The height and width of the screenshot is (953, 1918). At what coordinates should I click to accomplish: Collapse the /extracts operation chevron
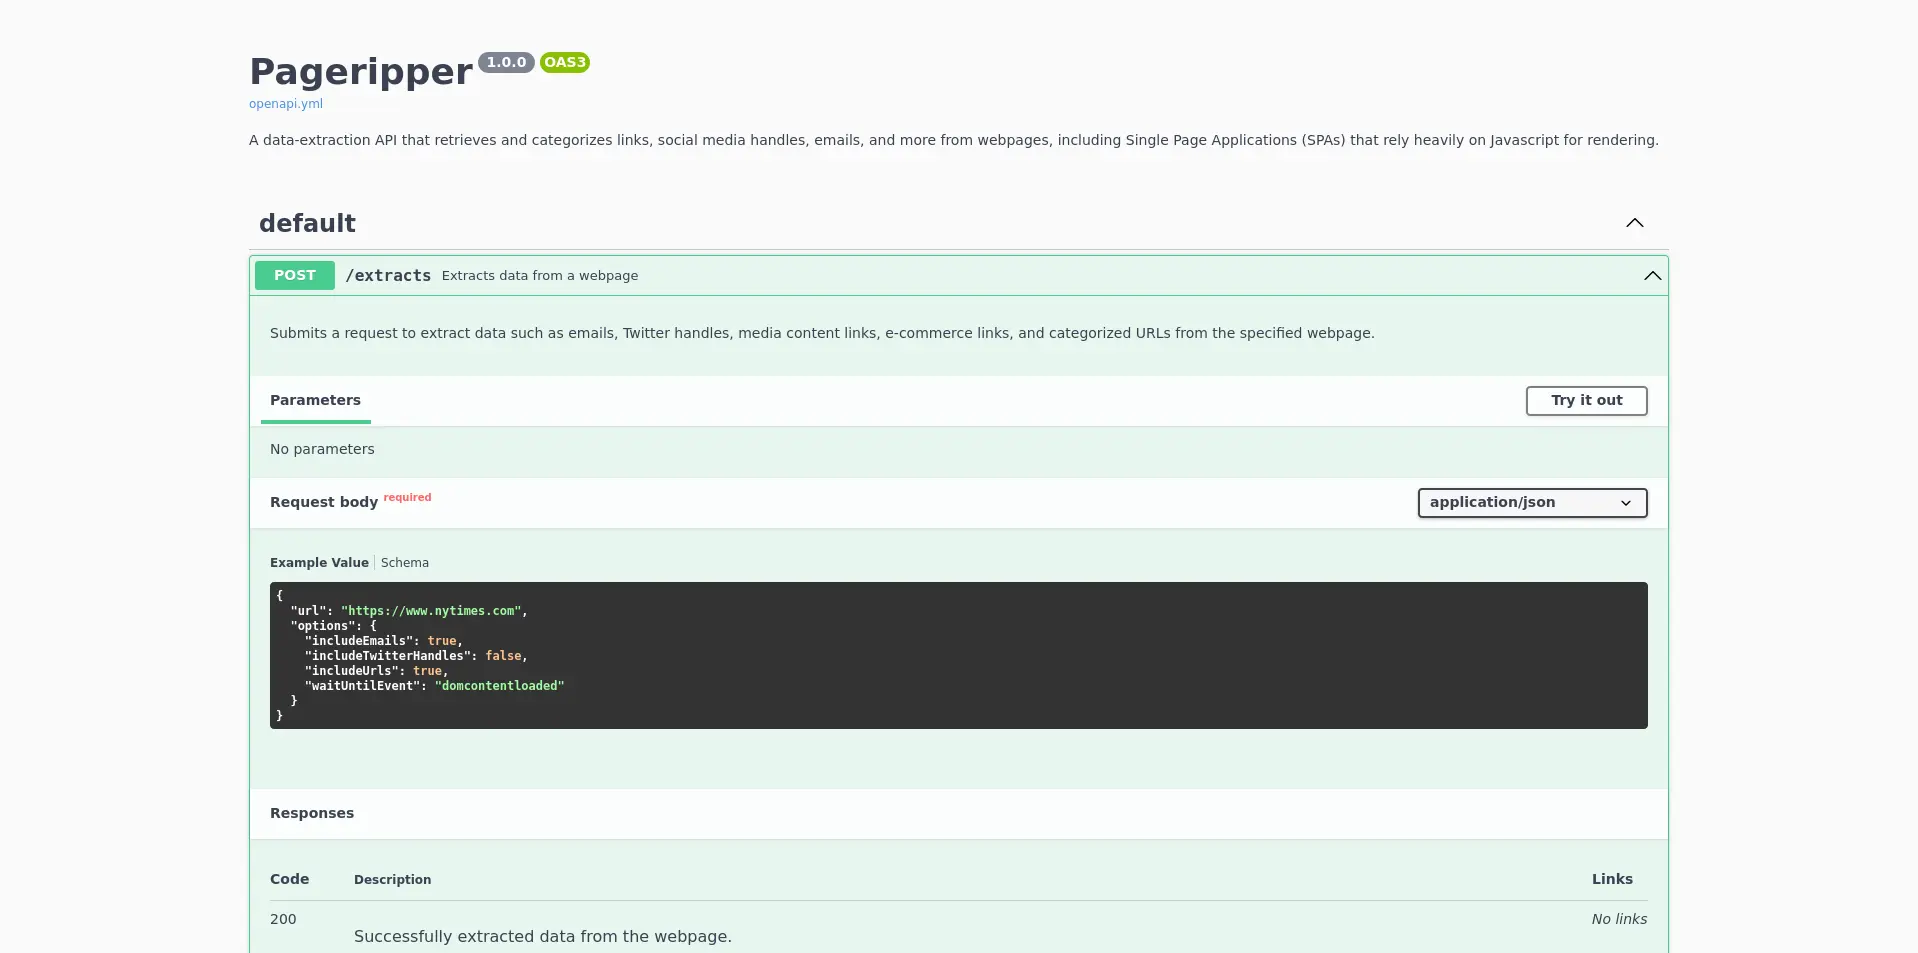[x=1652, y=276]
